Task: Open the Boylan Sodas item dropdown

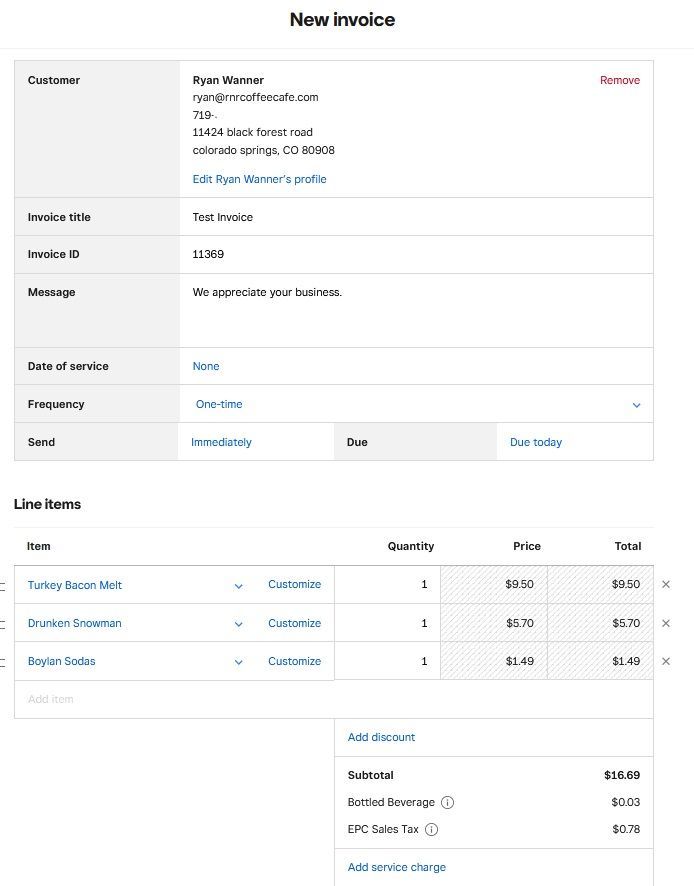Action: coord(238,662)
